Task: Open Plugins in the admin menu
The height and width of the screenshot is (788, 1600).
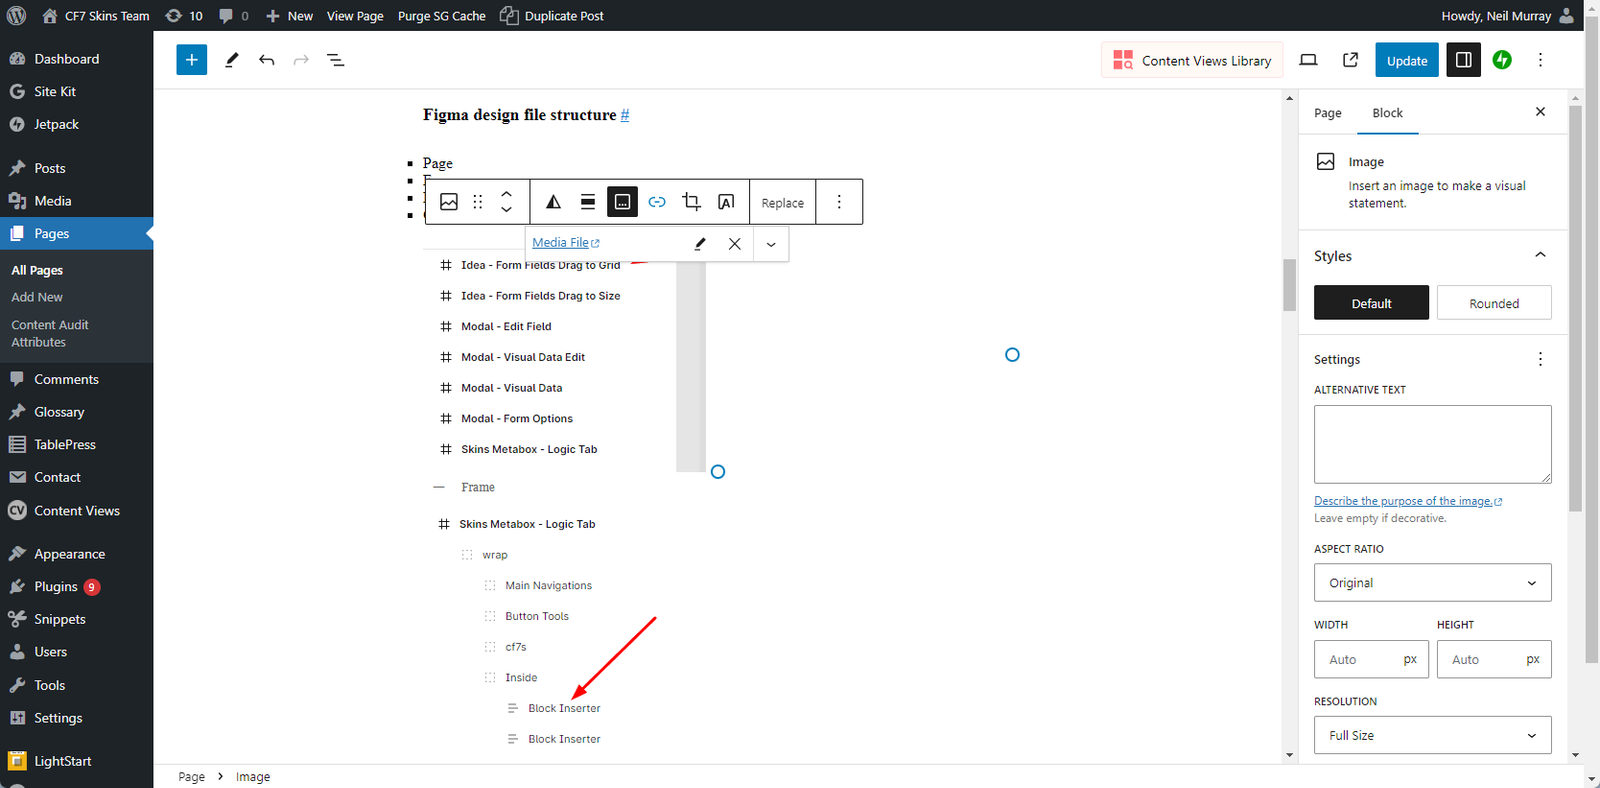Action: pyautogui.click(x=56, y=587)
